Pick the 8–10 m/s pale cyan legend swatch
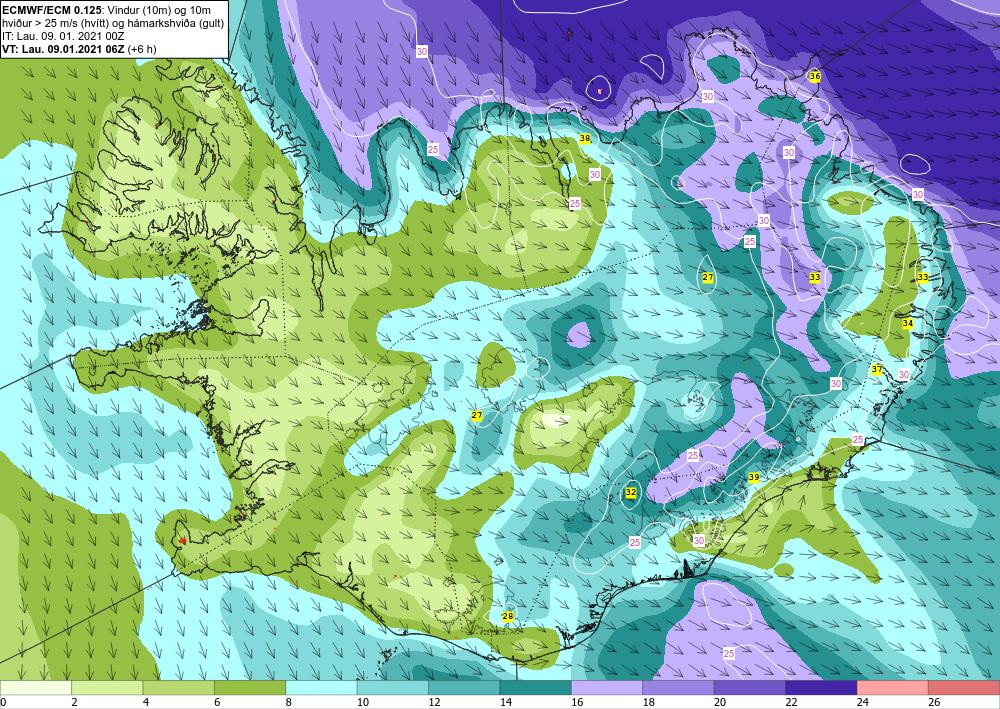Image resolution: width=1000 pixels, height=709 pixels. point(321,687)
